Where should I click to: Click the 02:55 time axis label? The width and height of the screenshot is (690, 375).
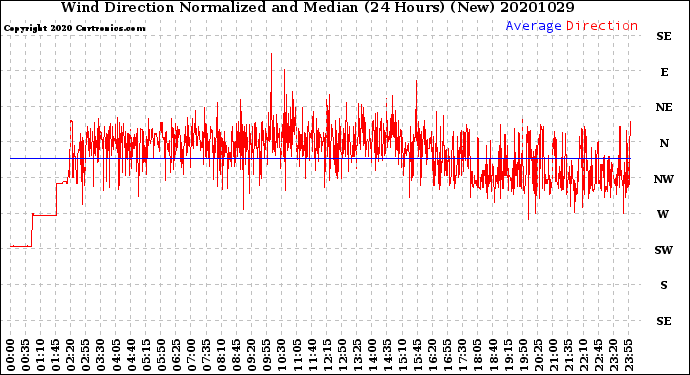click(x=86, y=355)
